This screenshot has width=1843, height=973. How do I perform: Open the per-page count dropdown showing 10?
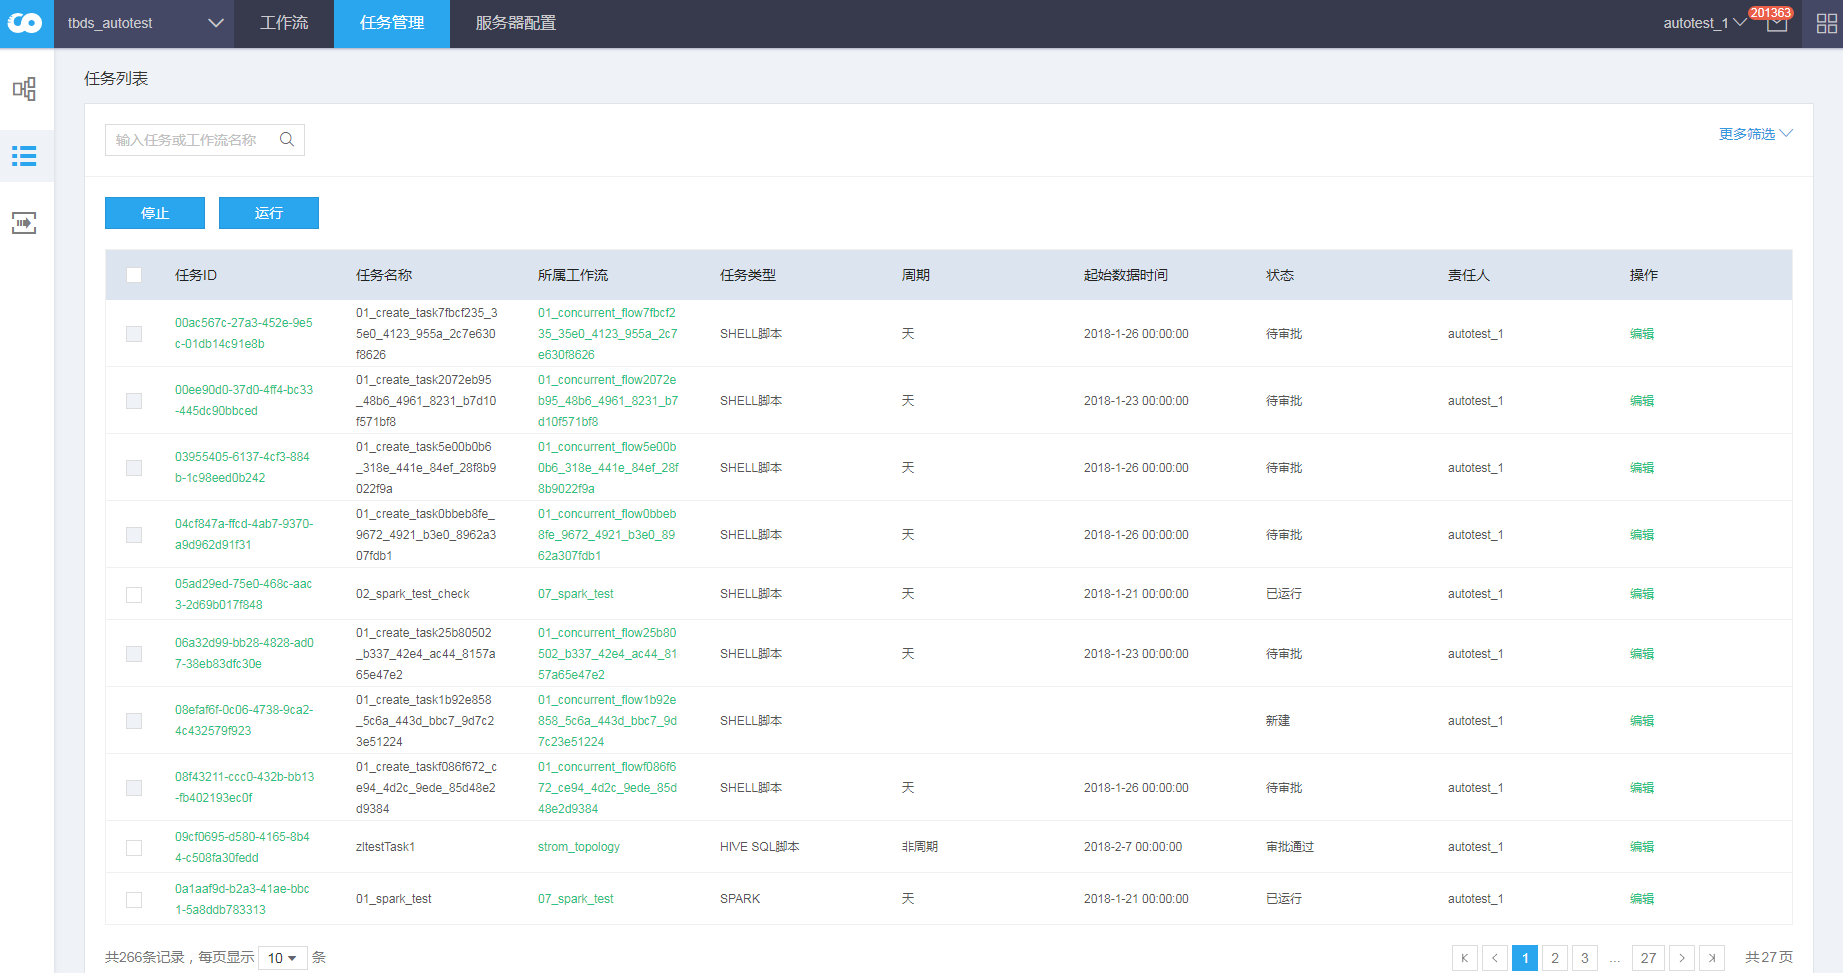point(281,958)
